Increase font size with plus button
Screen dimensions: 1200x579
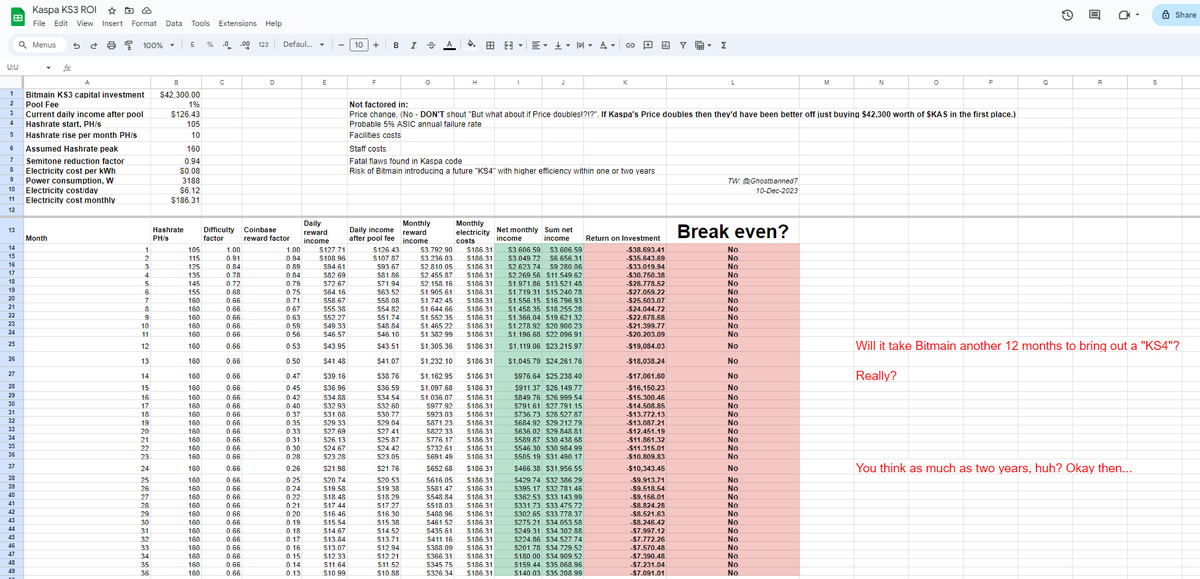point(375,45)
